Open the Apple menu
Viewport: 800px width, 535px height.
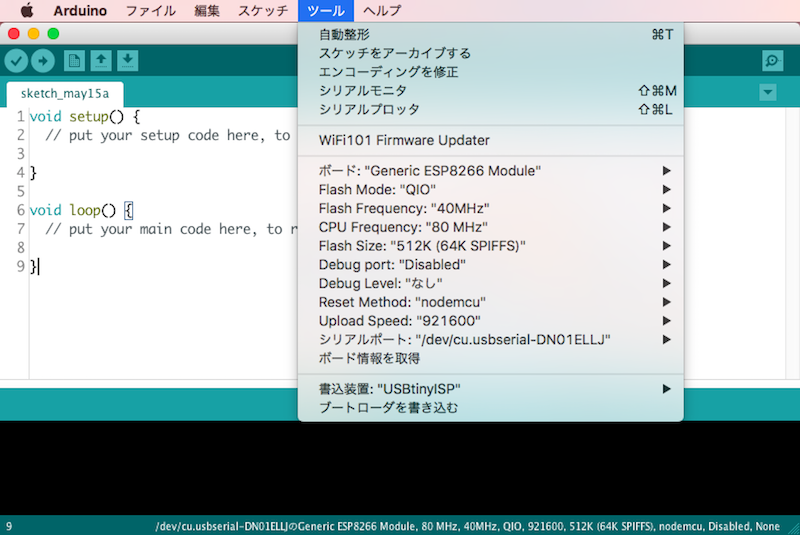click(27, 10)
